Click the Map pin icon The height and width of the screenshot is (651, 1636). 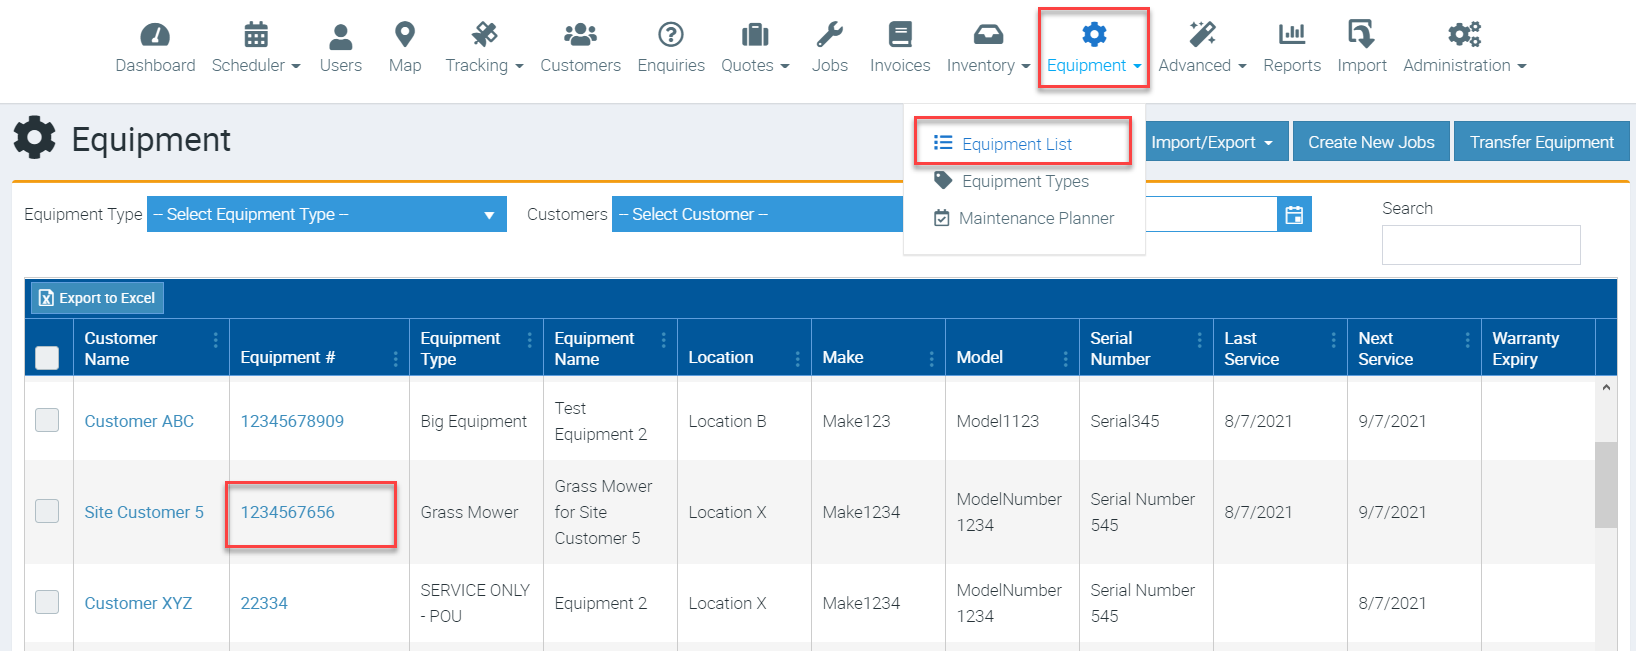coord(404,36)
